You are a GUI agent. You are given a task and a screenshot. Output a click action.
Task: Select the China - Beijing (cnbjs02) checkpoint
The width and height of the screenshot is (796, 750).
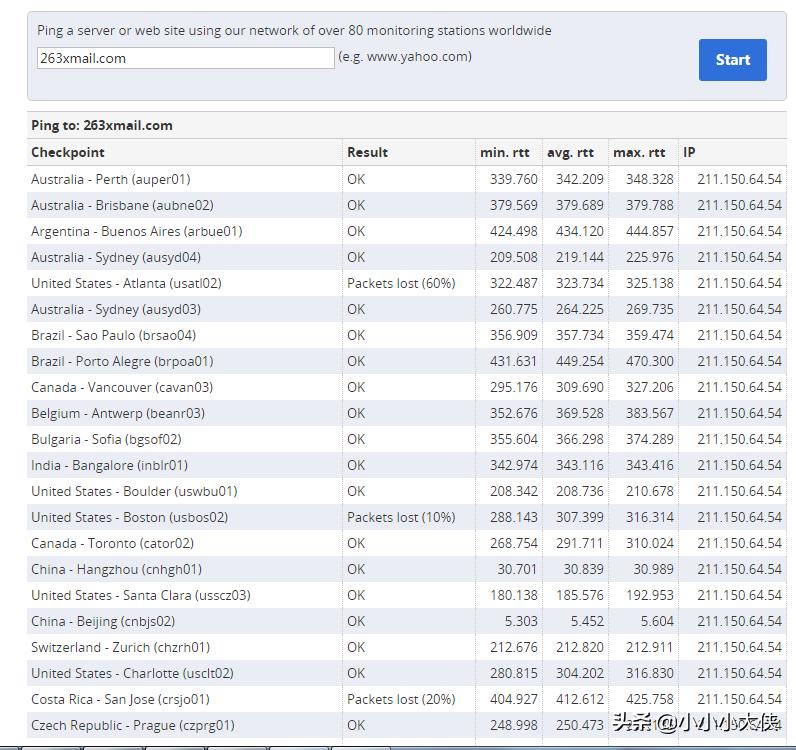(103, 621)
